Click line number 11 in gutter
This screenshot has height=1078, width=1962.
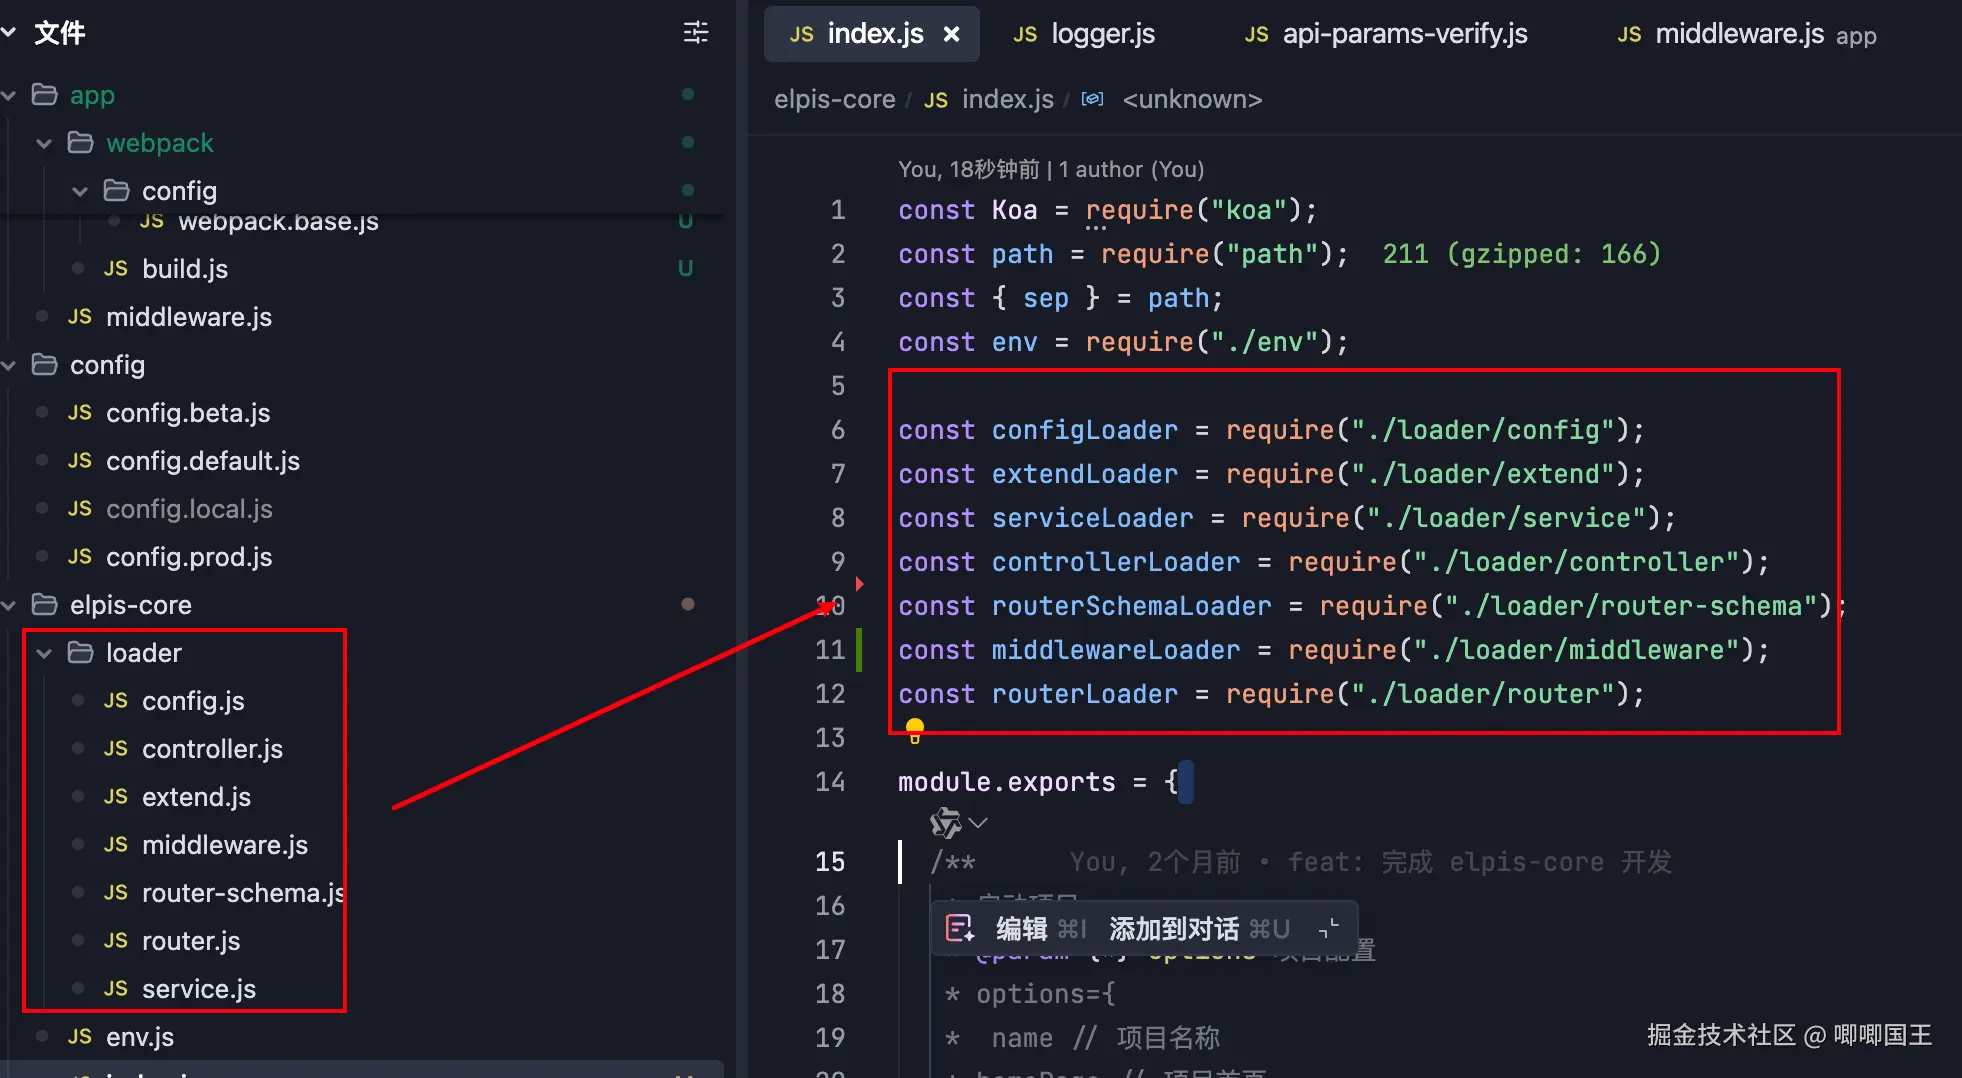coord(830,650)
